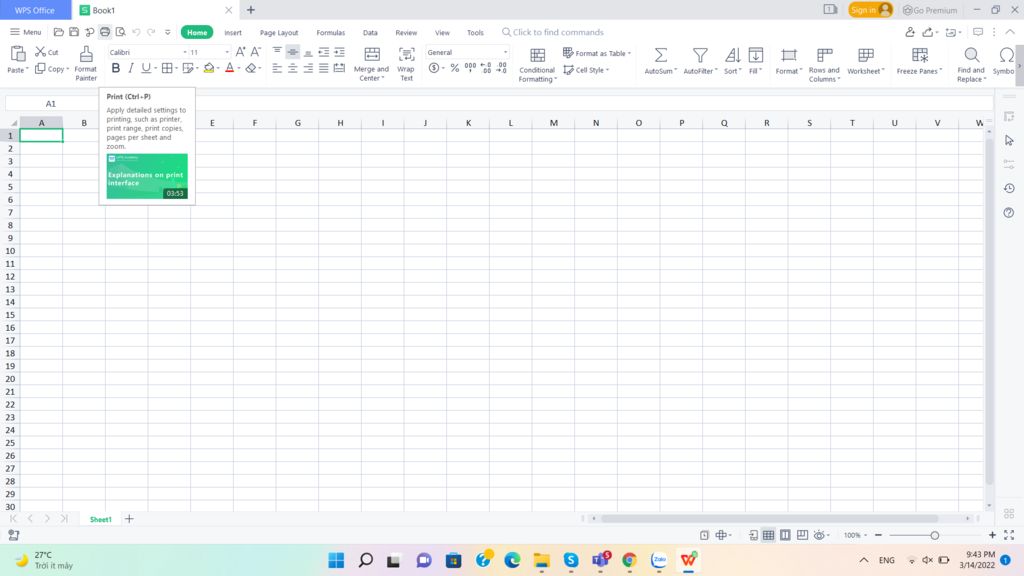The width and height of the screenshot is (1024, 576).
Task: Click the Justify alignment icon
Action: coord(324,68)
